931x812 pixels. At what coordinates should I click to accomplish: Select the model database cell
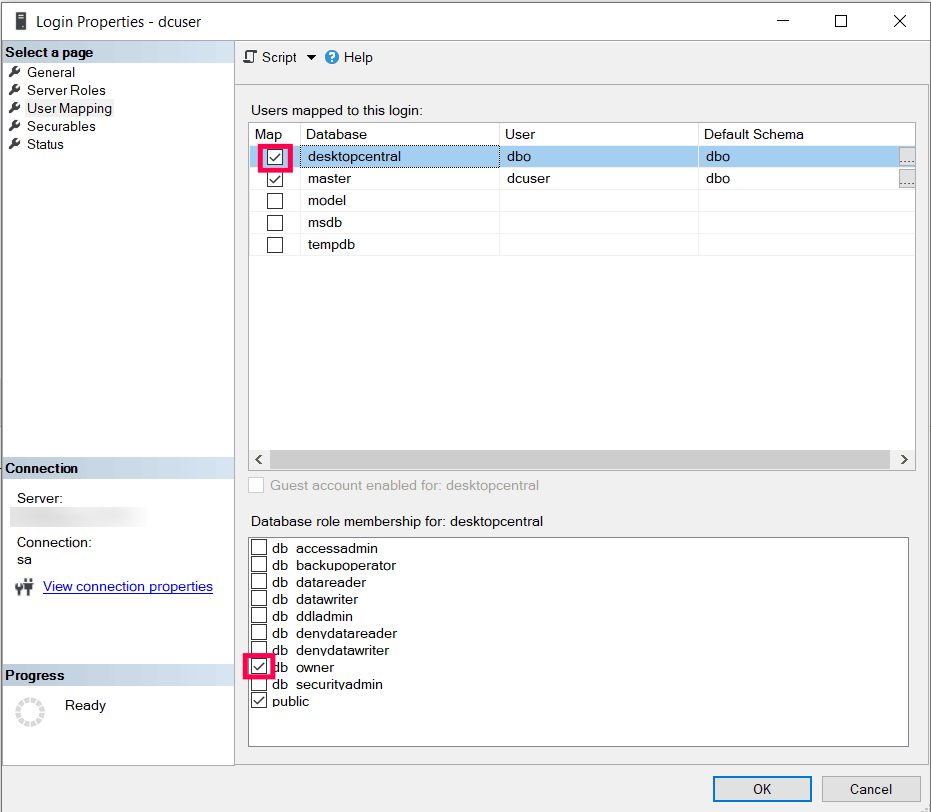[x=400, y=201]
